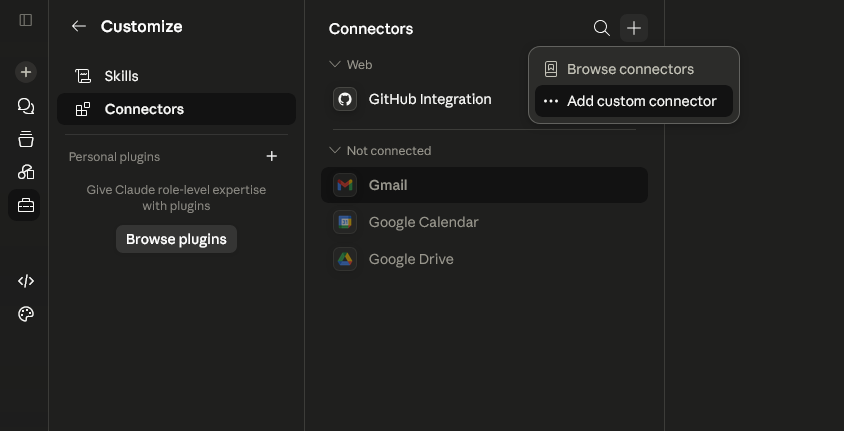This screenshot has width=844, height=431.
Task: Click the three-dots icon for custom connector
Action: (x=551, y=101)
